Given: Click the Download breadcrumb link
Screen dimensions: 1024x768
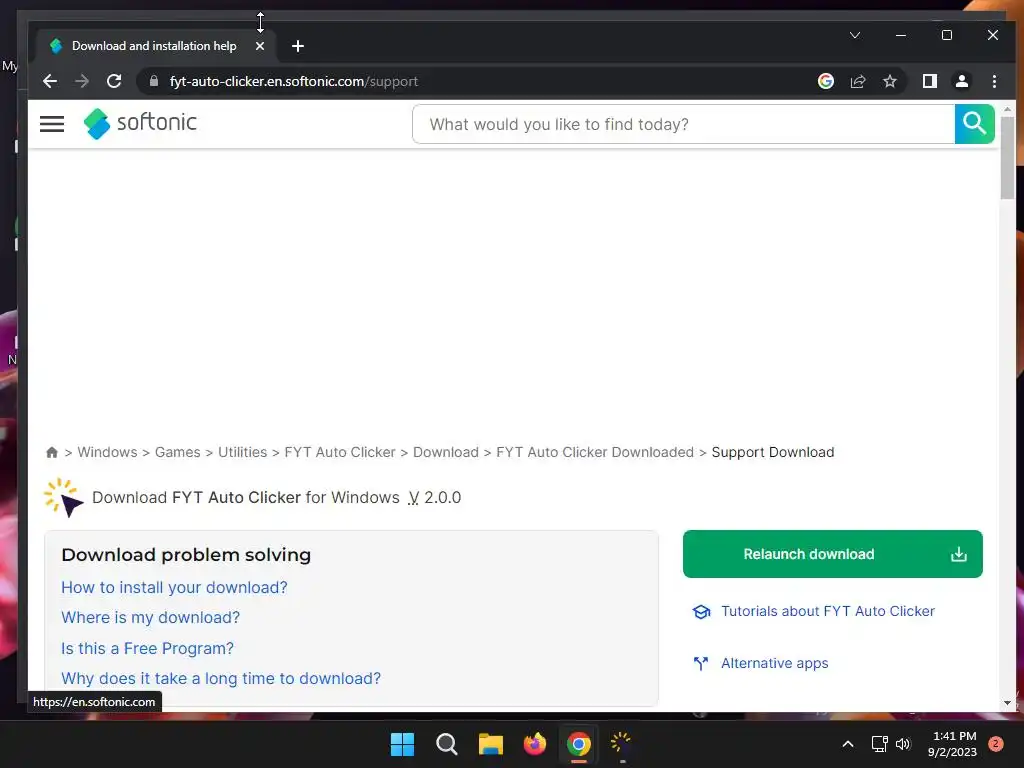Looking at the screenshot, I should [x=445, y=452].
